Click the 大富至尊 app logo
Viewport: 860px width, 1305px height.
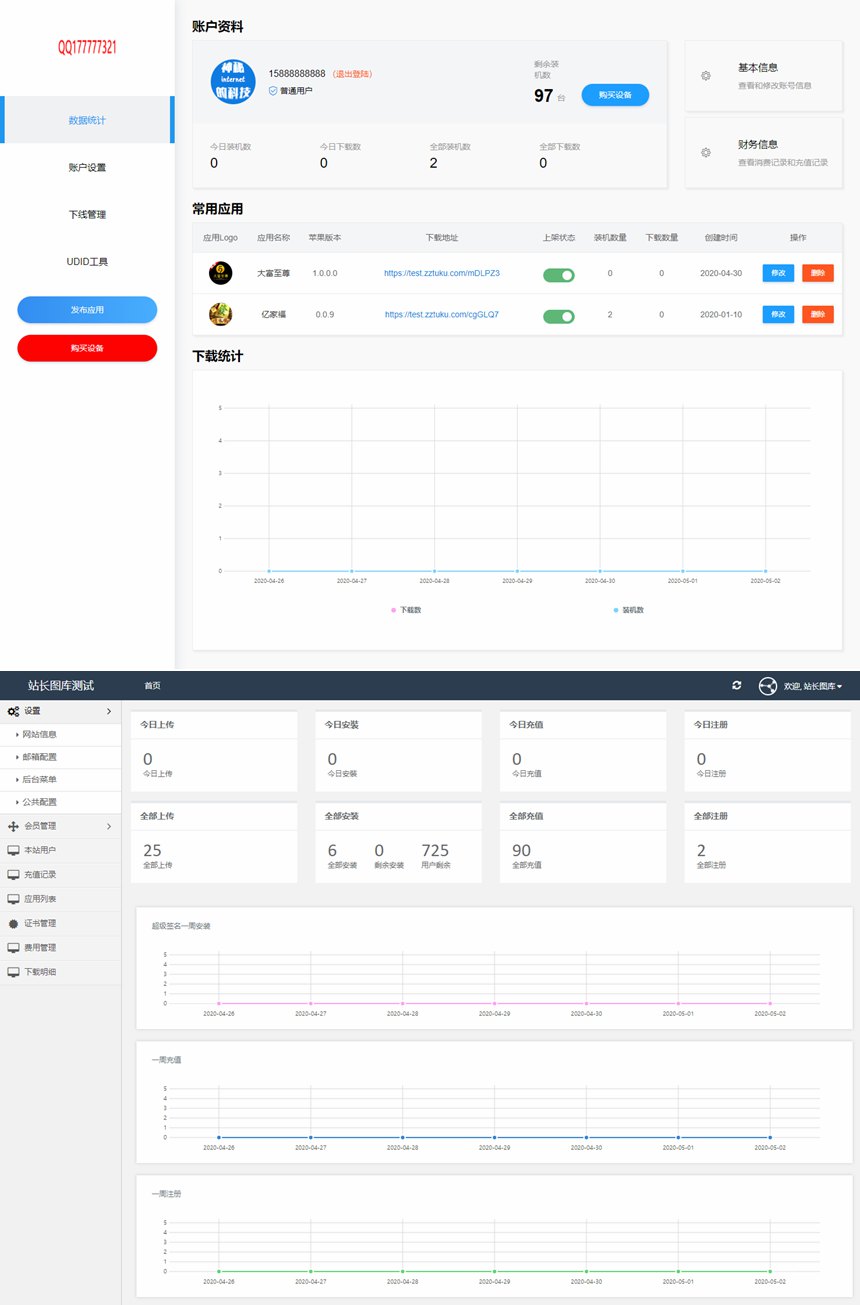pyautogui.click(x=220, y=273)
